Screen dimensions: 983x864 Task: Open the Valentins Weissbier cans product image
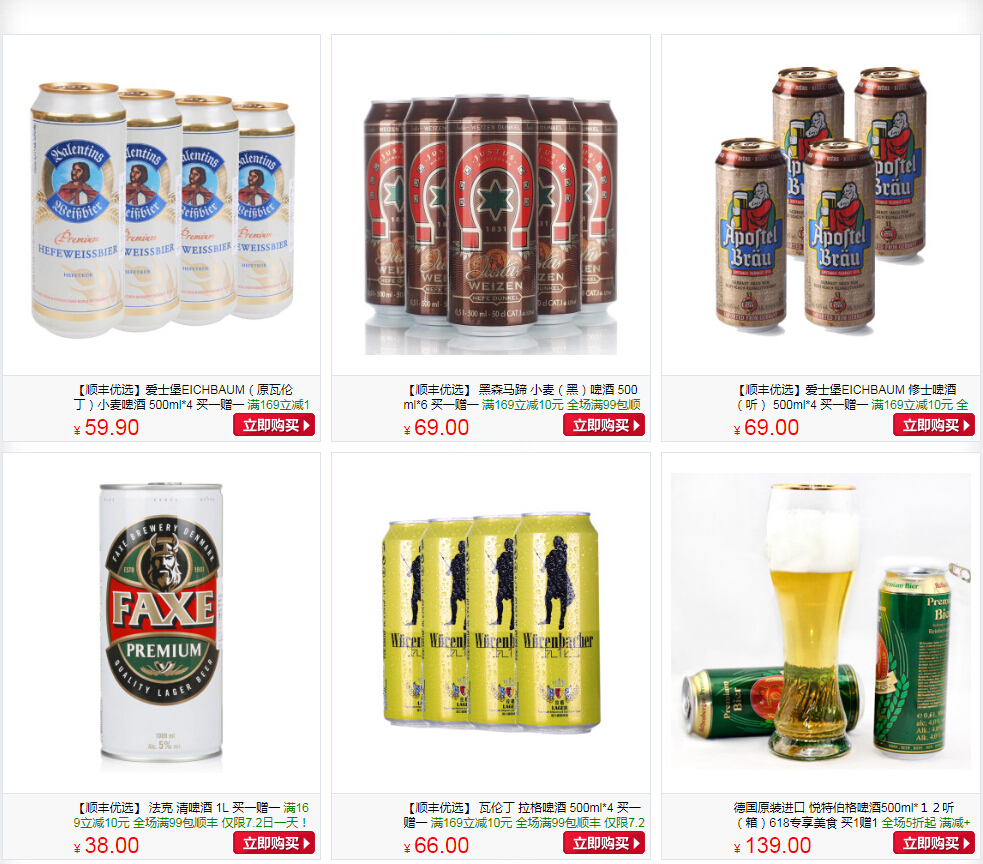pos(162,210)
